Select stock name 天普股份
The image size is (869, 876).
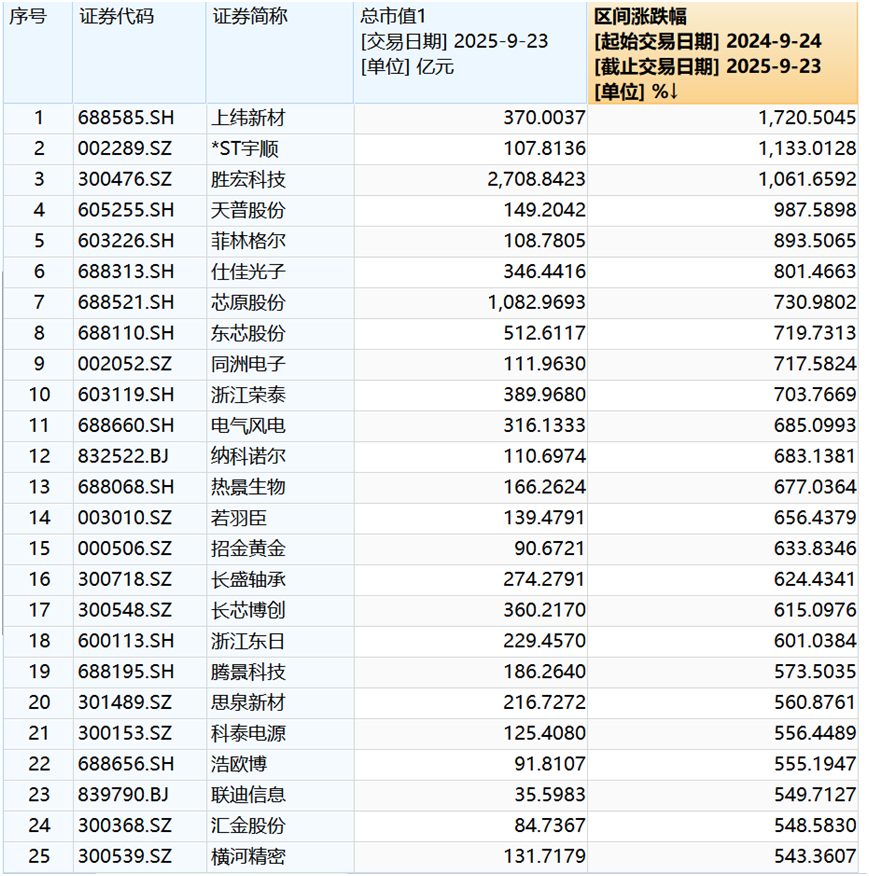(x=248, y=210)
